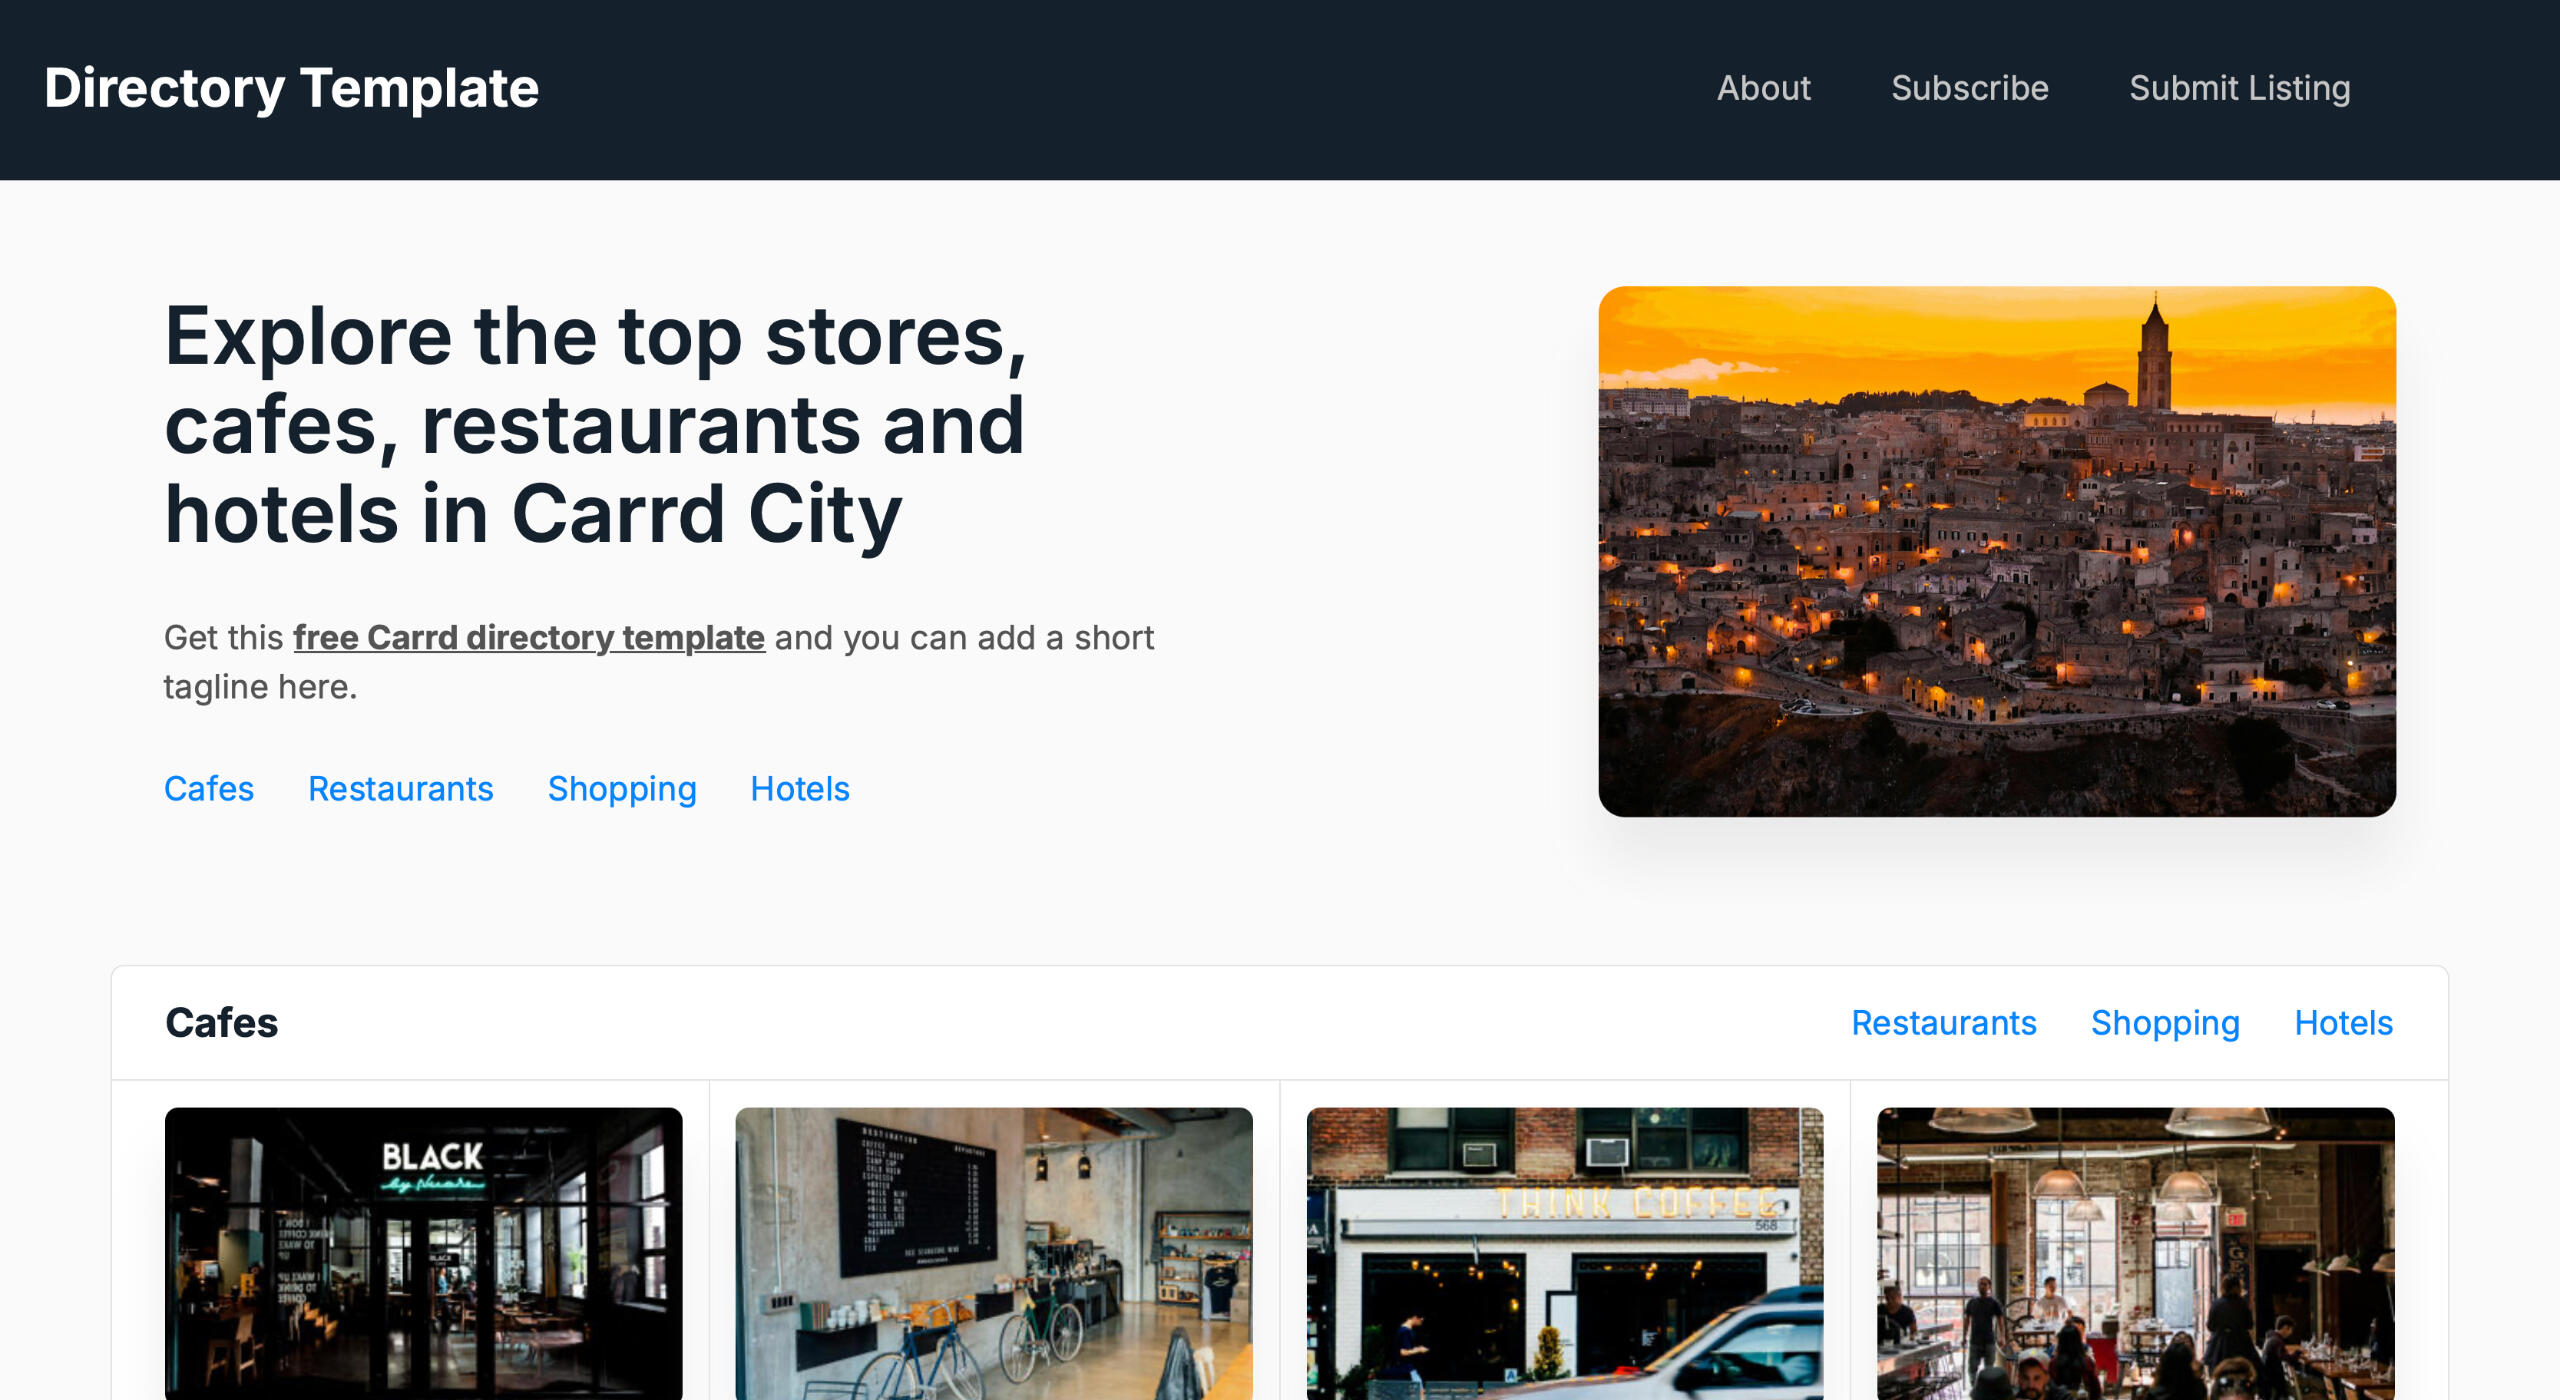Click the Restaurants link in hero section
This screenshot has height=1400, width=2560.
click(400, 788)
